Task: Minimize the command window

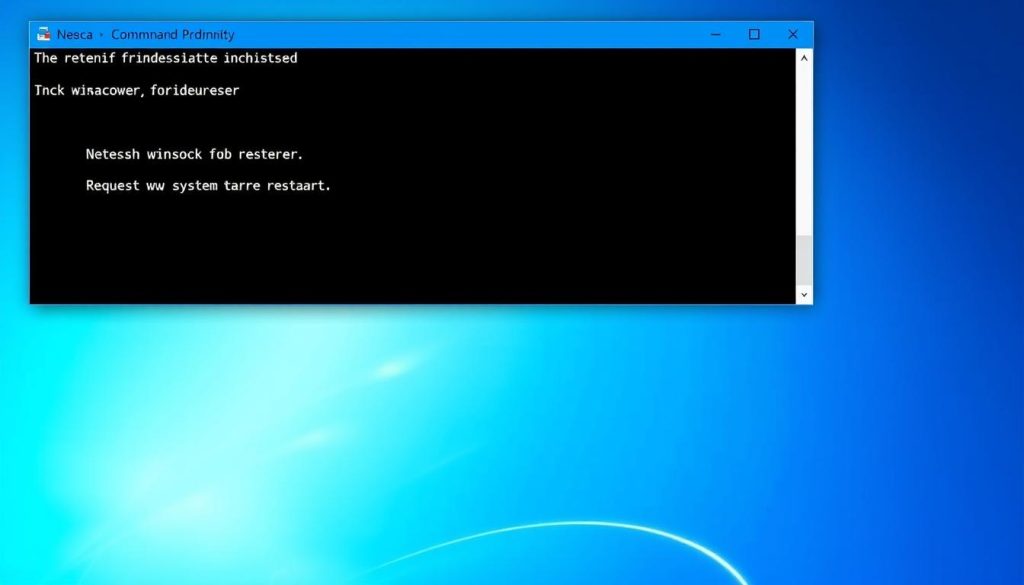Action: click(715, 33)
